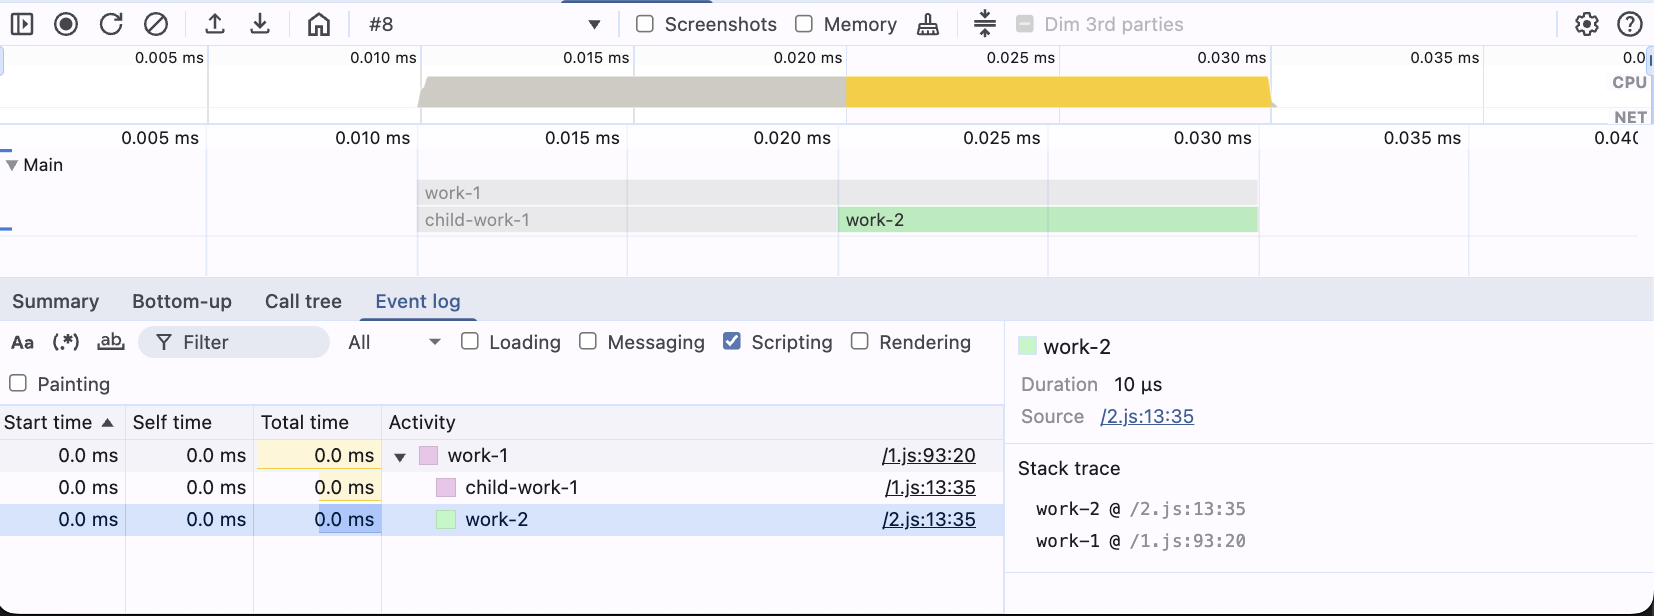
Task: Enable the Loading filter checkbox
Action: 470,342
